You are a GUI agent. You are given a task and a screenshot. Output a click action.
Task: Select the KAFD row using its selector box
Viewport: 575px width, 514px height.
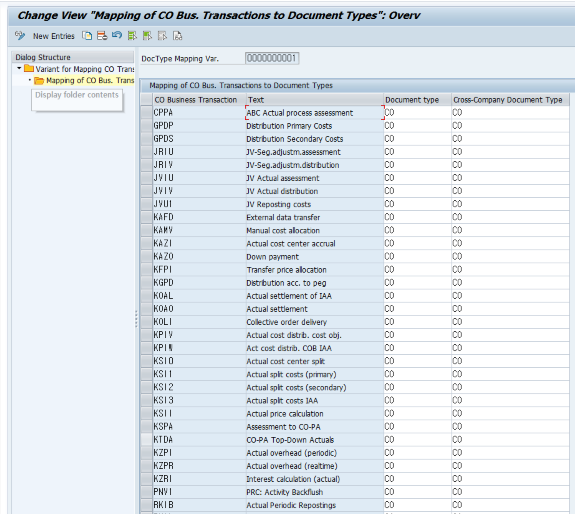pyautogui.click(x=147, y=217)
